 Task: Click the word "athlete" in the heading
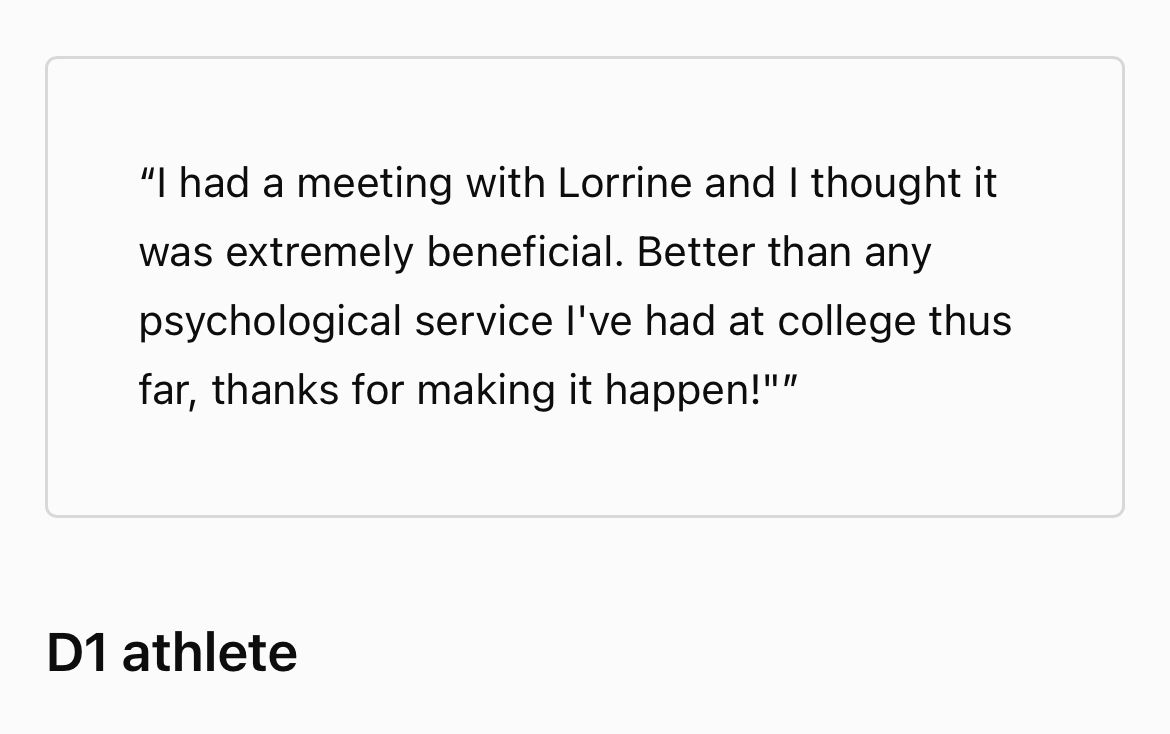click(210, 652)
